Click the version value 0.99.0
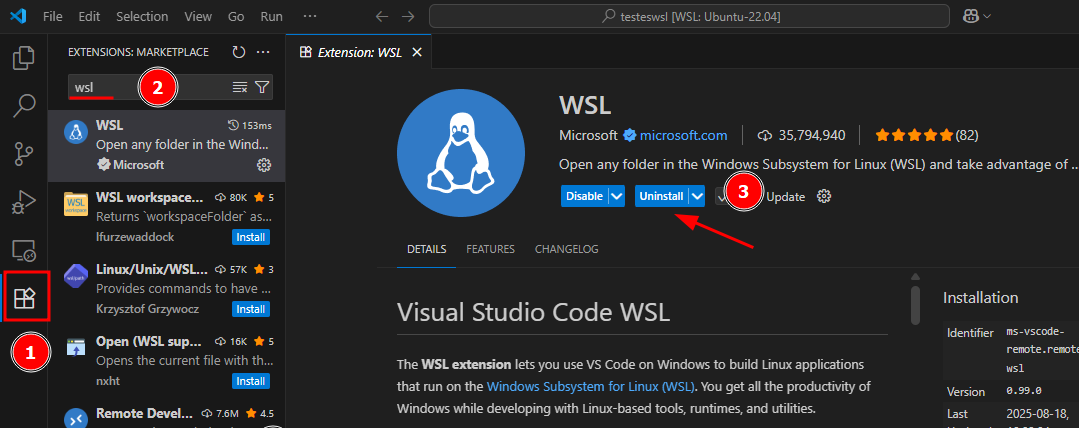The height and width of the screenshot is (428, 1079). 1023,391
